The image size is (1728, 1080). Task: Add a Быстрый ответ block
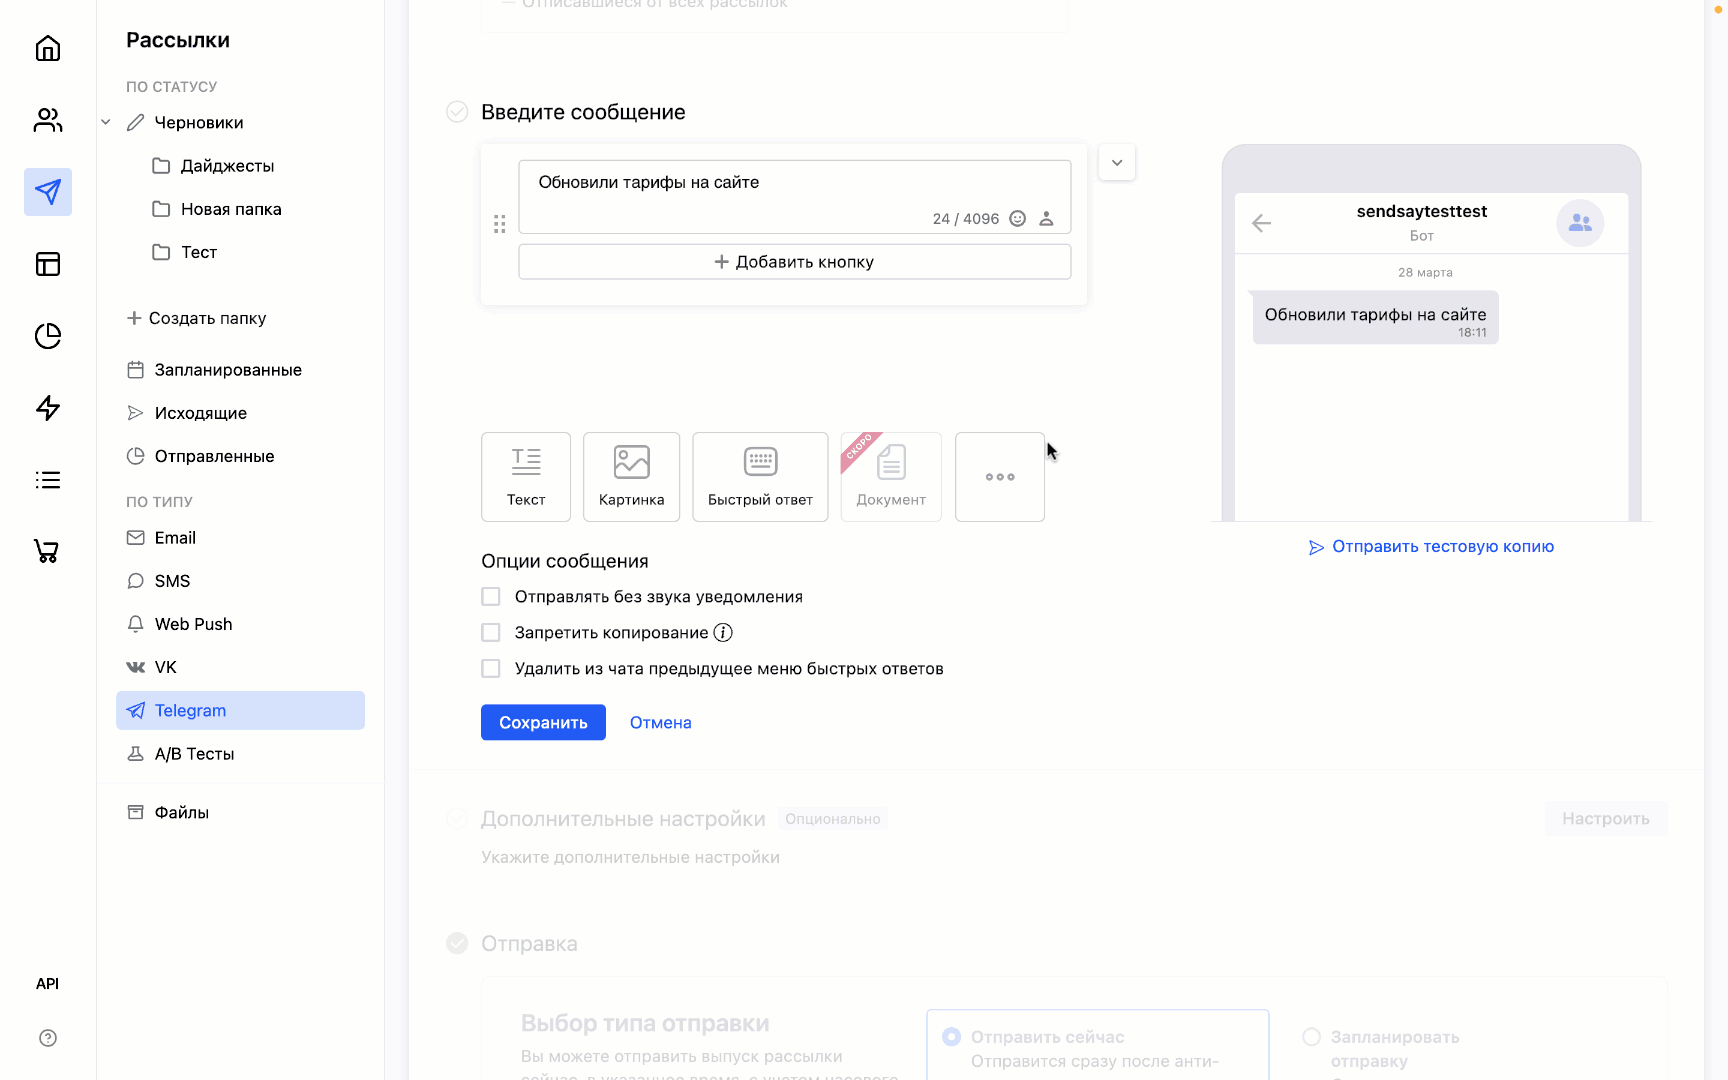(x=760, y=477)
